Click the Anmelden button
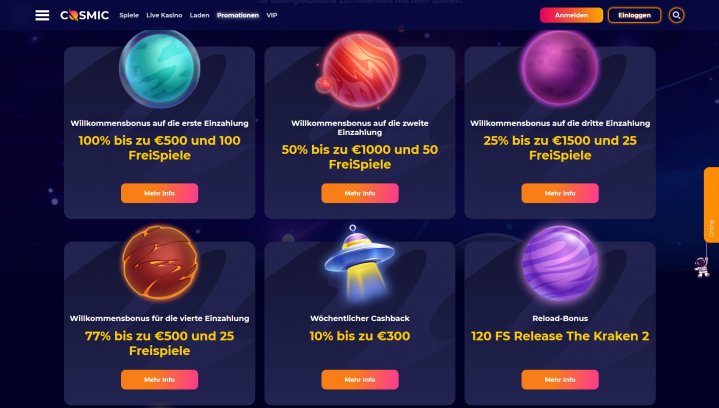 click(571, 15)
